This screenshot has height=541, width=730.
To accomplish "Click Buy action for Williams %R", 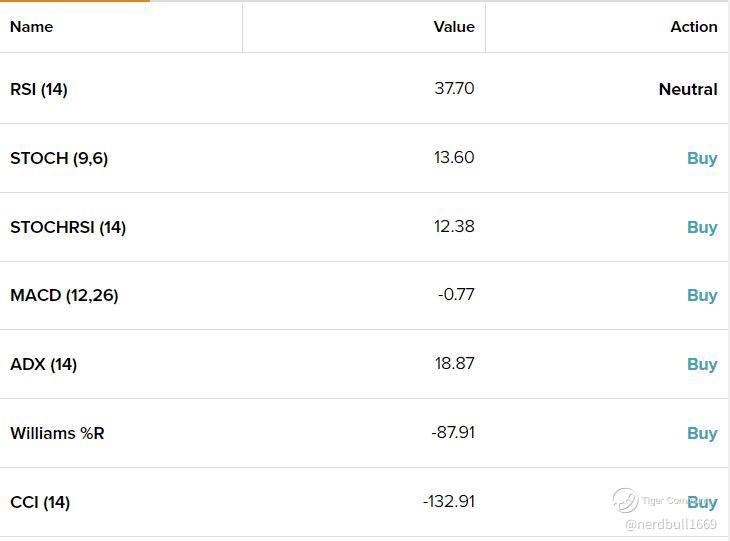I will tap(702, 433).
